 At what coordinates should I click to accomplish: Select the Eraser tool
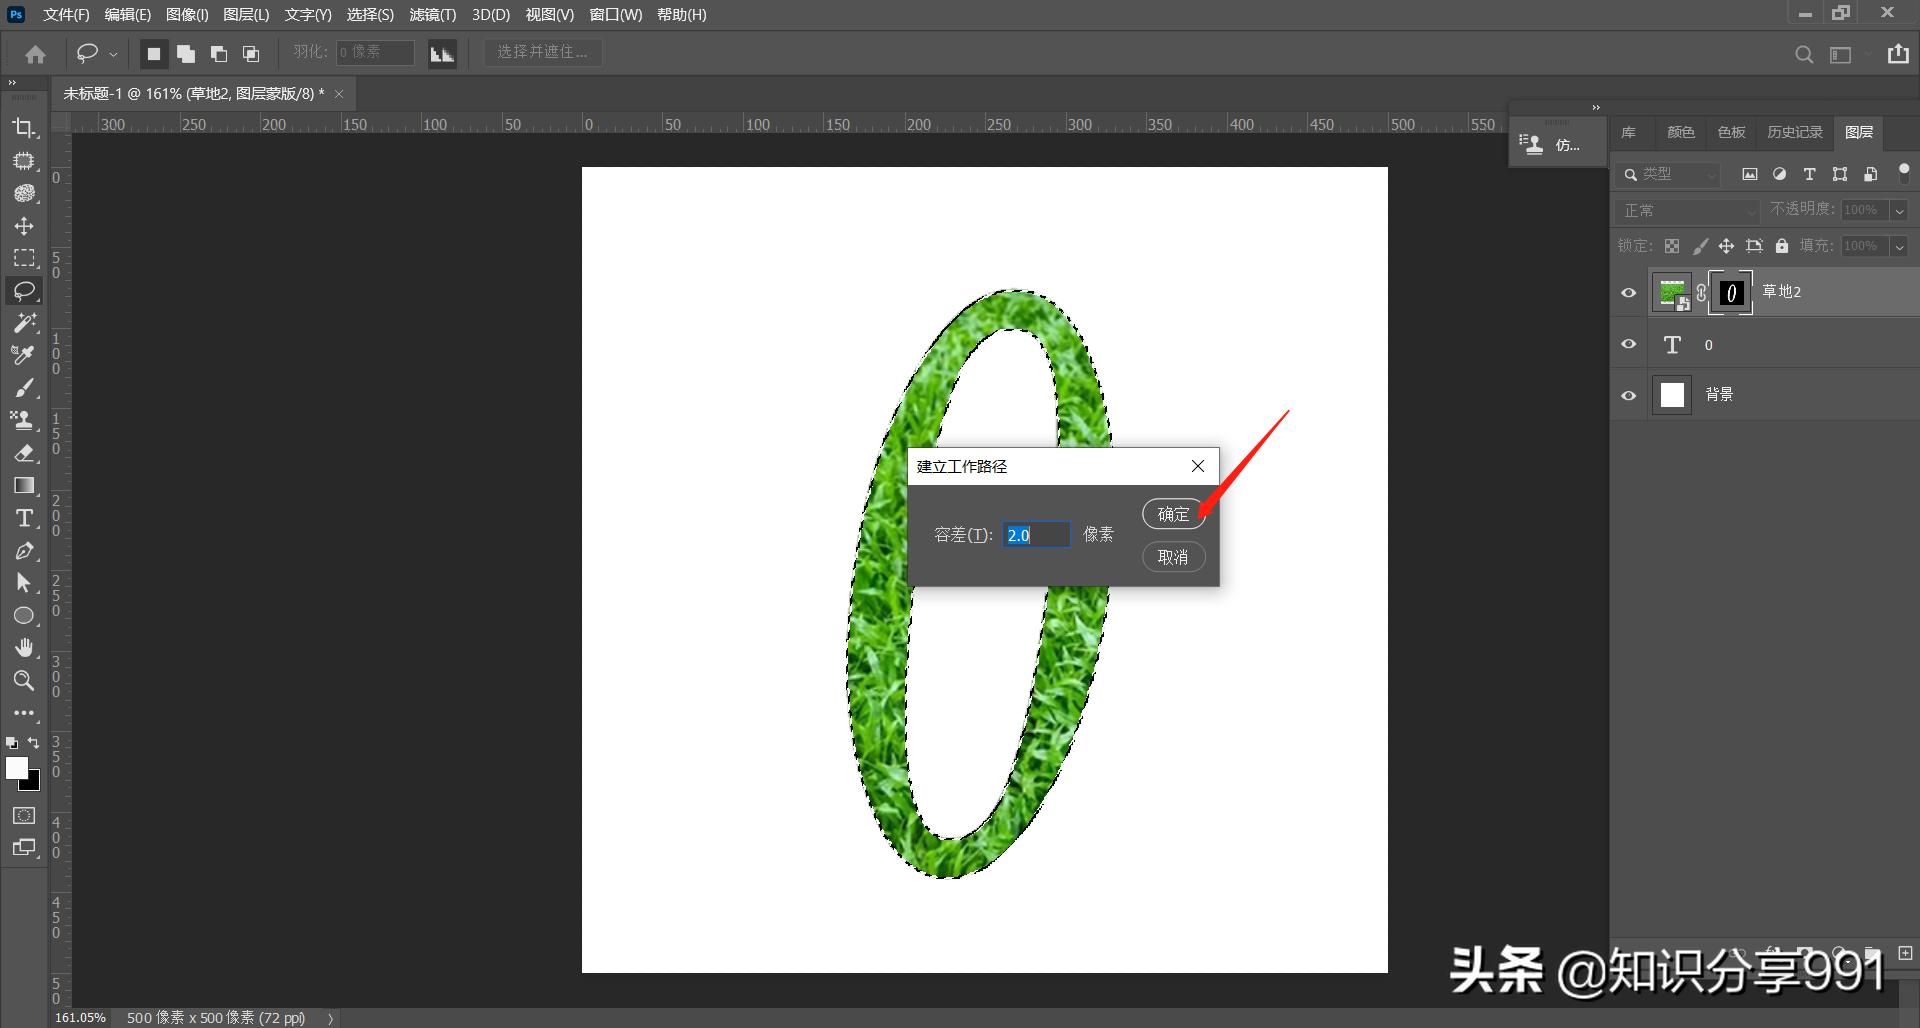coord(24,453)
